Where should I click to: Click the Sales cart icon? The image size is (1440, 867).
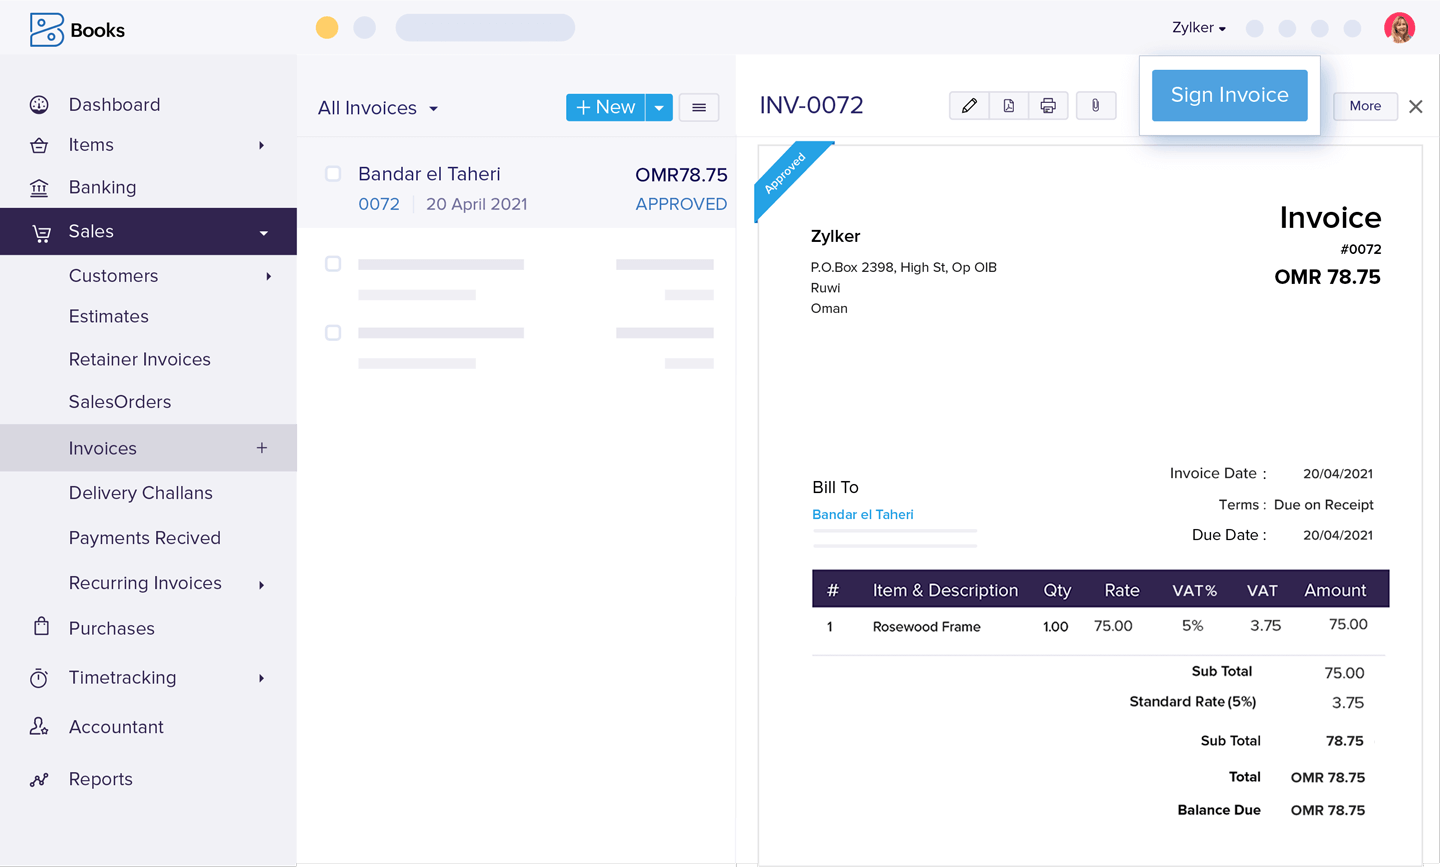(x=41, y=233)
